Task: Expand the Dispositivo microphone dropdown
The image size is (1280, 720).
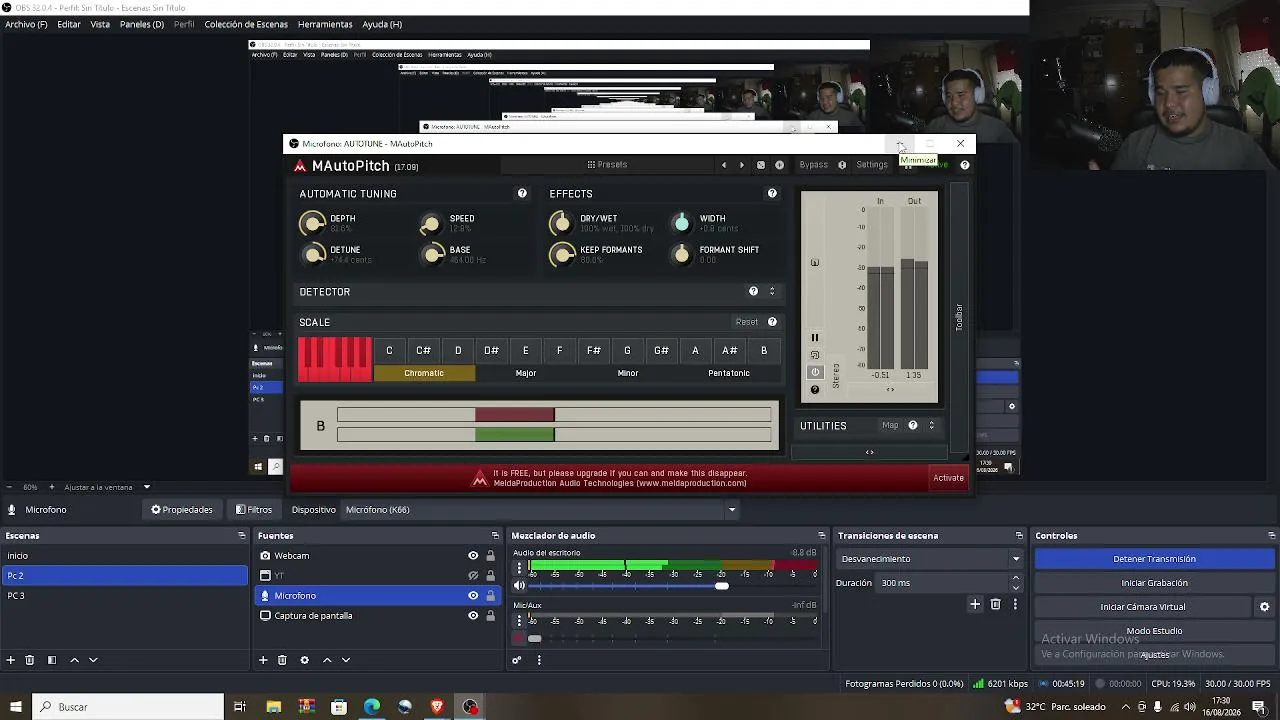Action: (731, 510)
